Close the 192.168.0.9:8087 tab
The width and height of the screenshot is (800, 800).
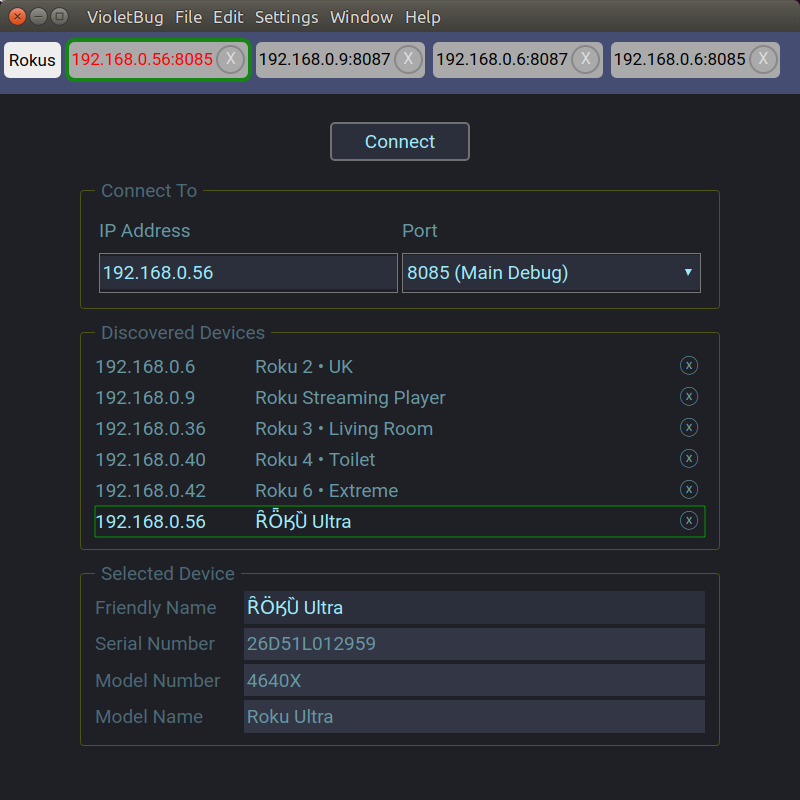(x=408, y=59)
